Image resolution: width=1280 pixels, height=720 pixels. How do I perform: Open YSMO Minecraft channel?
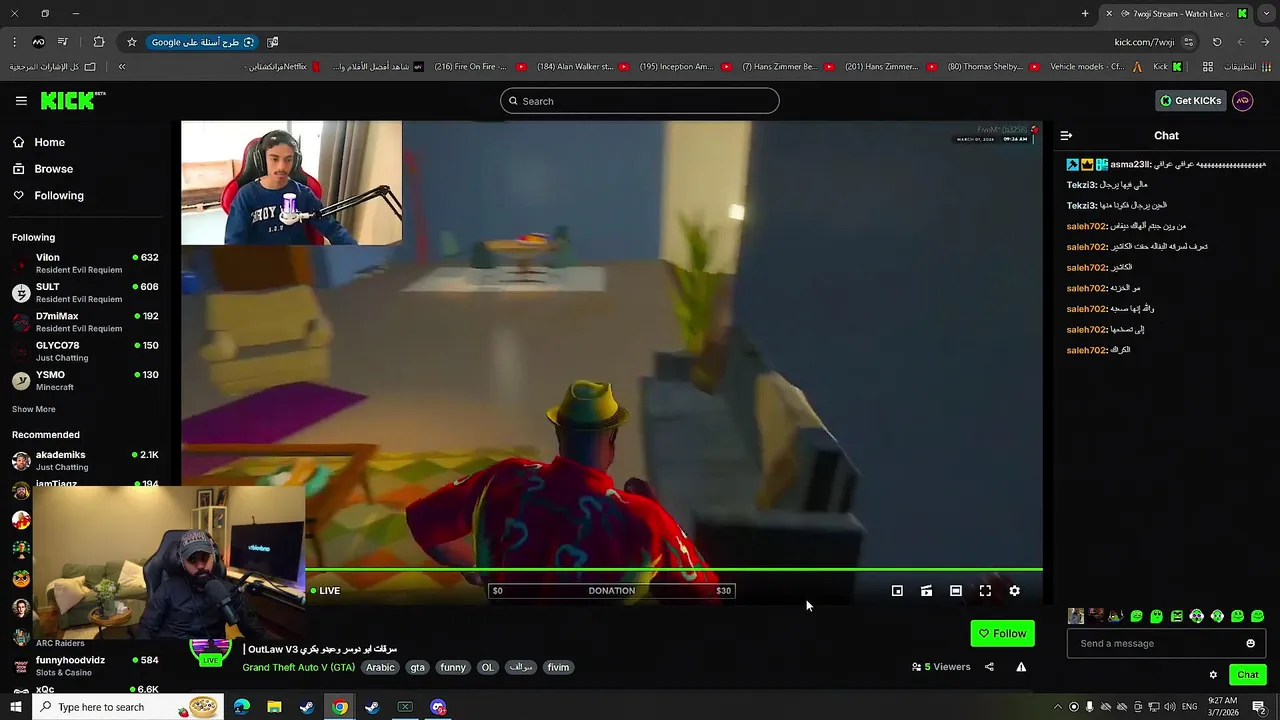86,380
